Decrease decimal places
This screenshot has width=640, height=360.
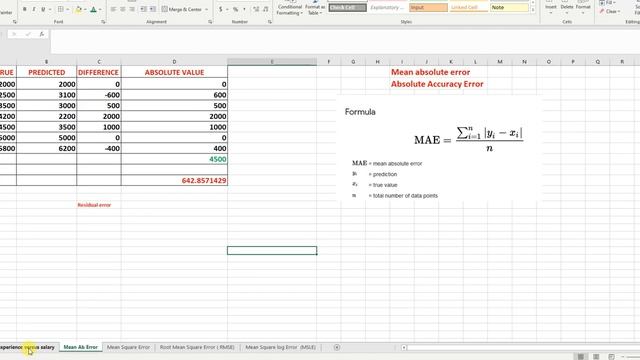[265, 9]
